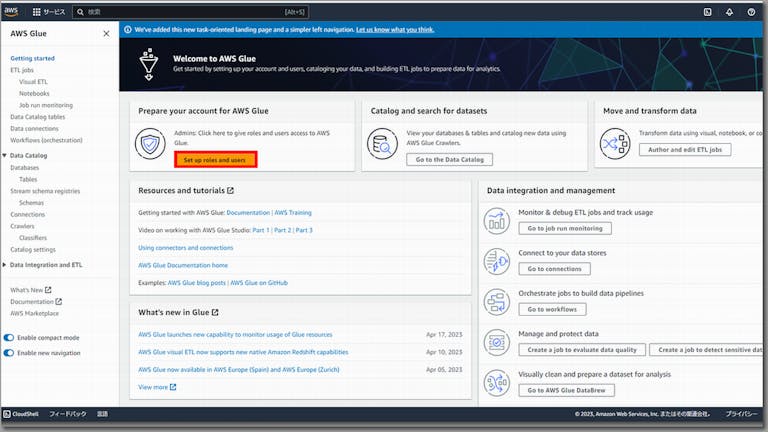Select Getting started in sidebar

pos(32,58)
